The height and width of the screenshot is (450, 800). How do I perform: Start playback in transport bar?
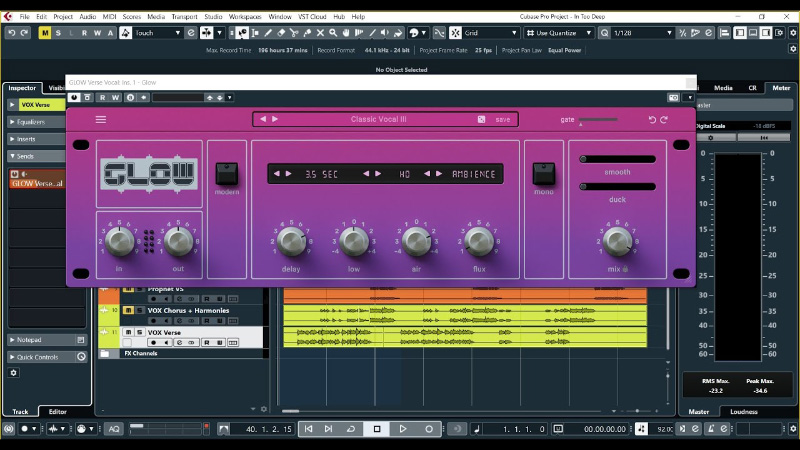point(403,429)
